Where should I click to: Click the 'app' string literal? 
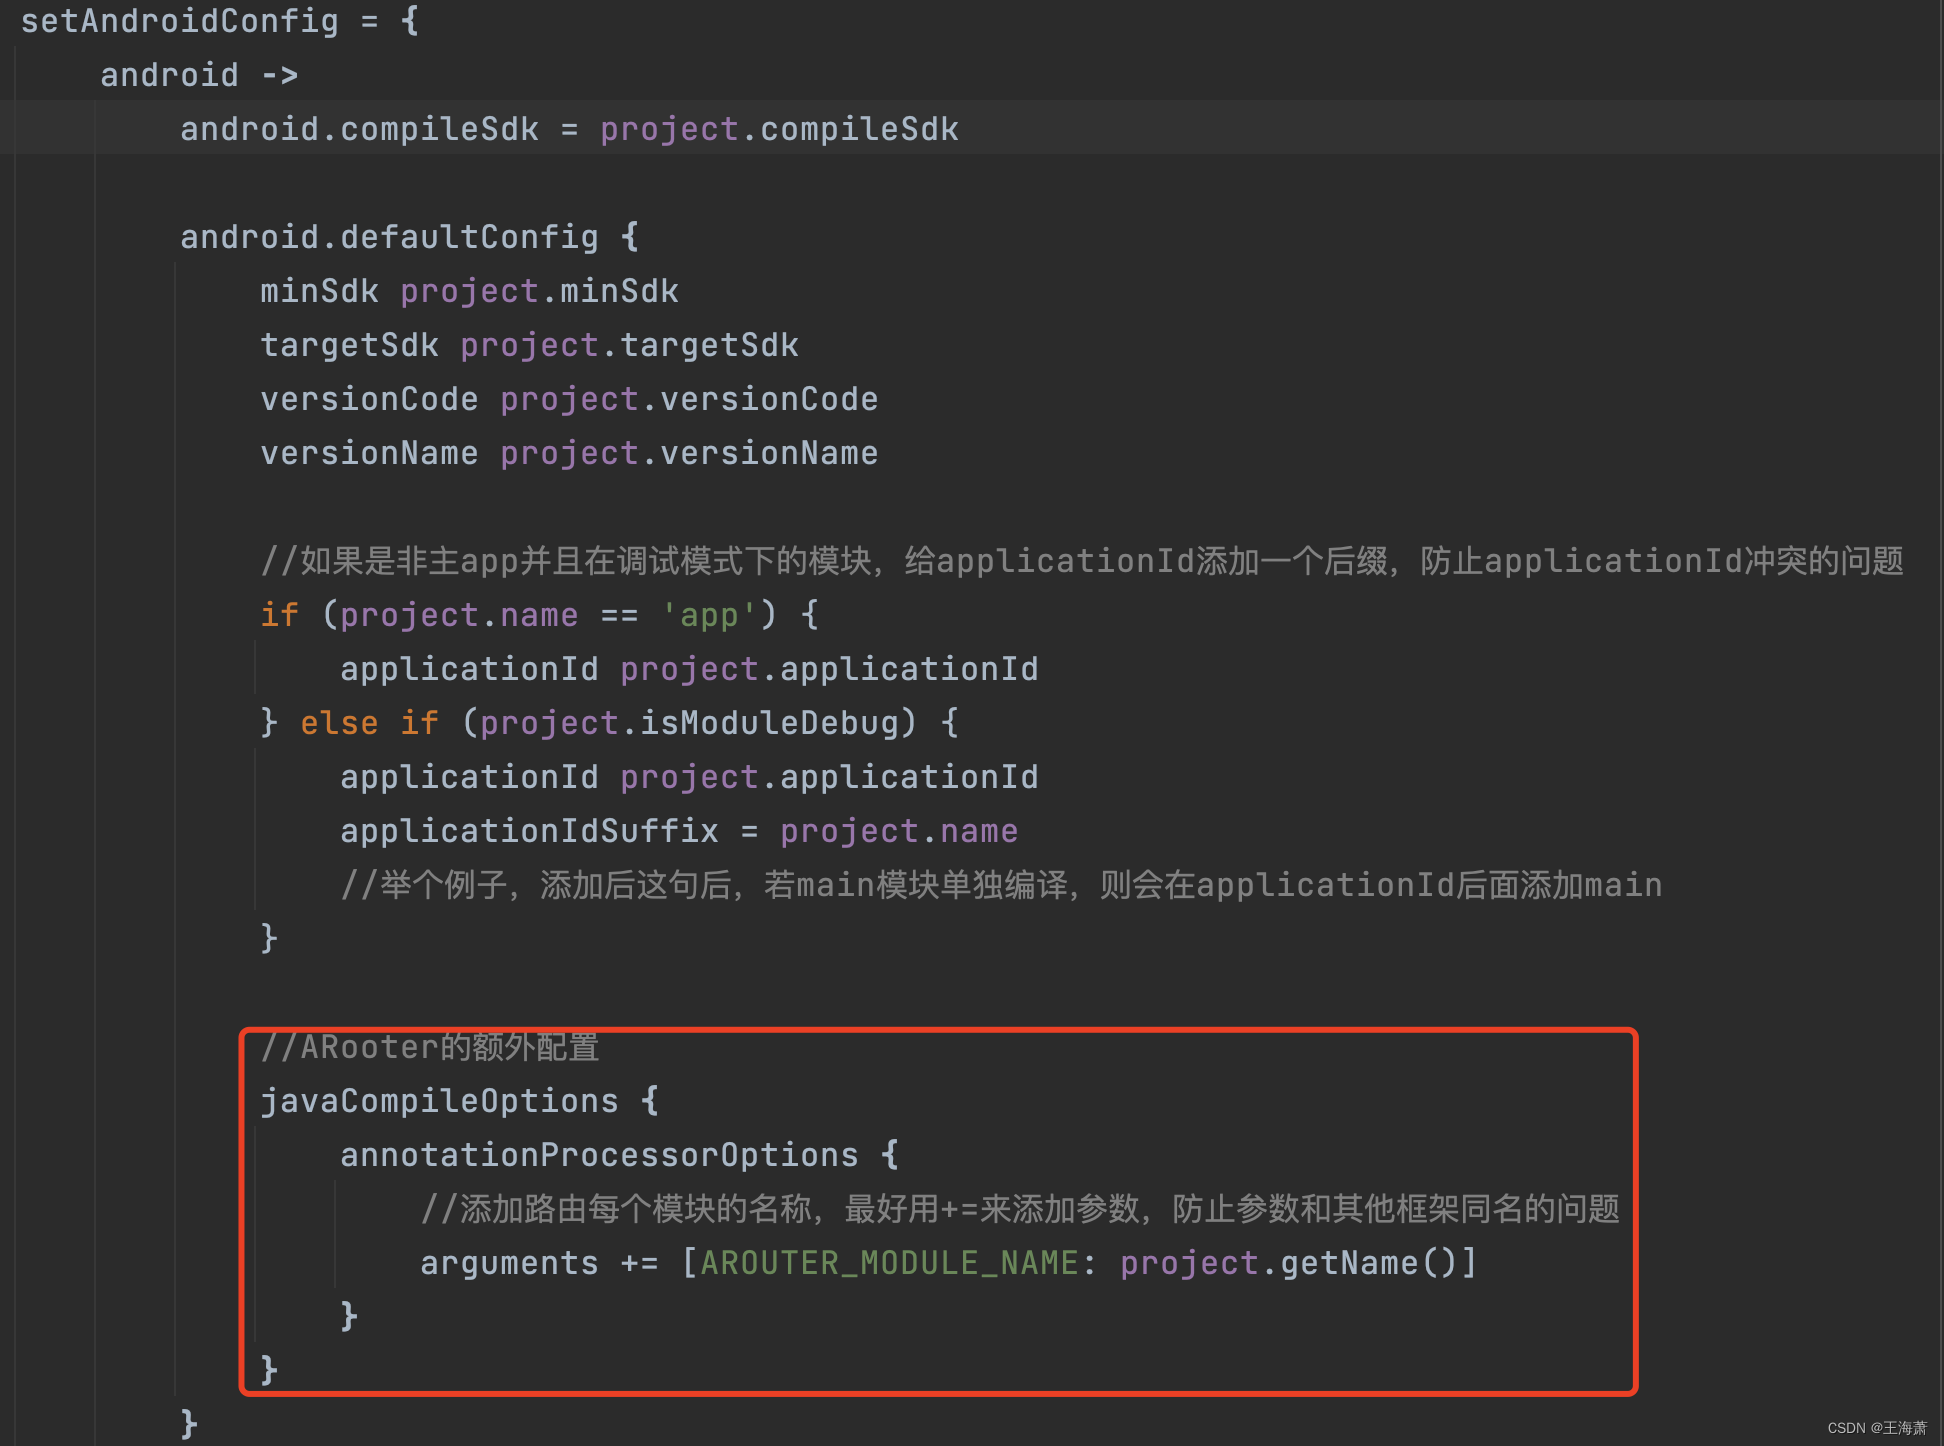click(x=708, y=614)
